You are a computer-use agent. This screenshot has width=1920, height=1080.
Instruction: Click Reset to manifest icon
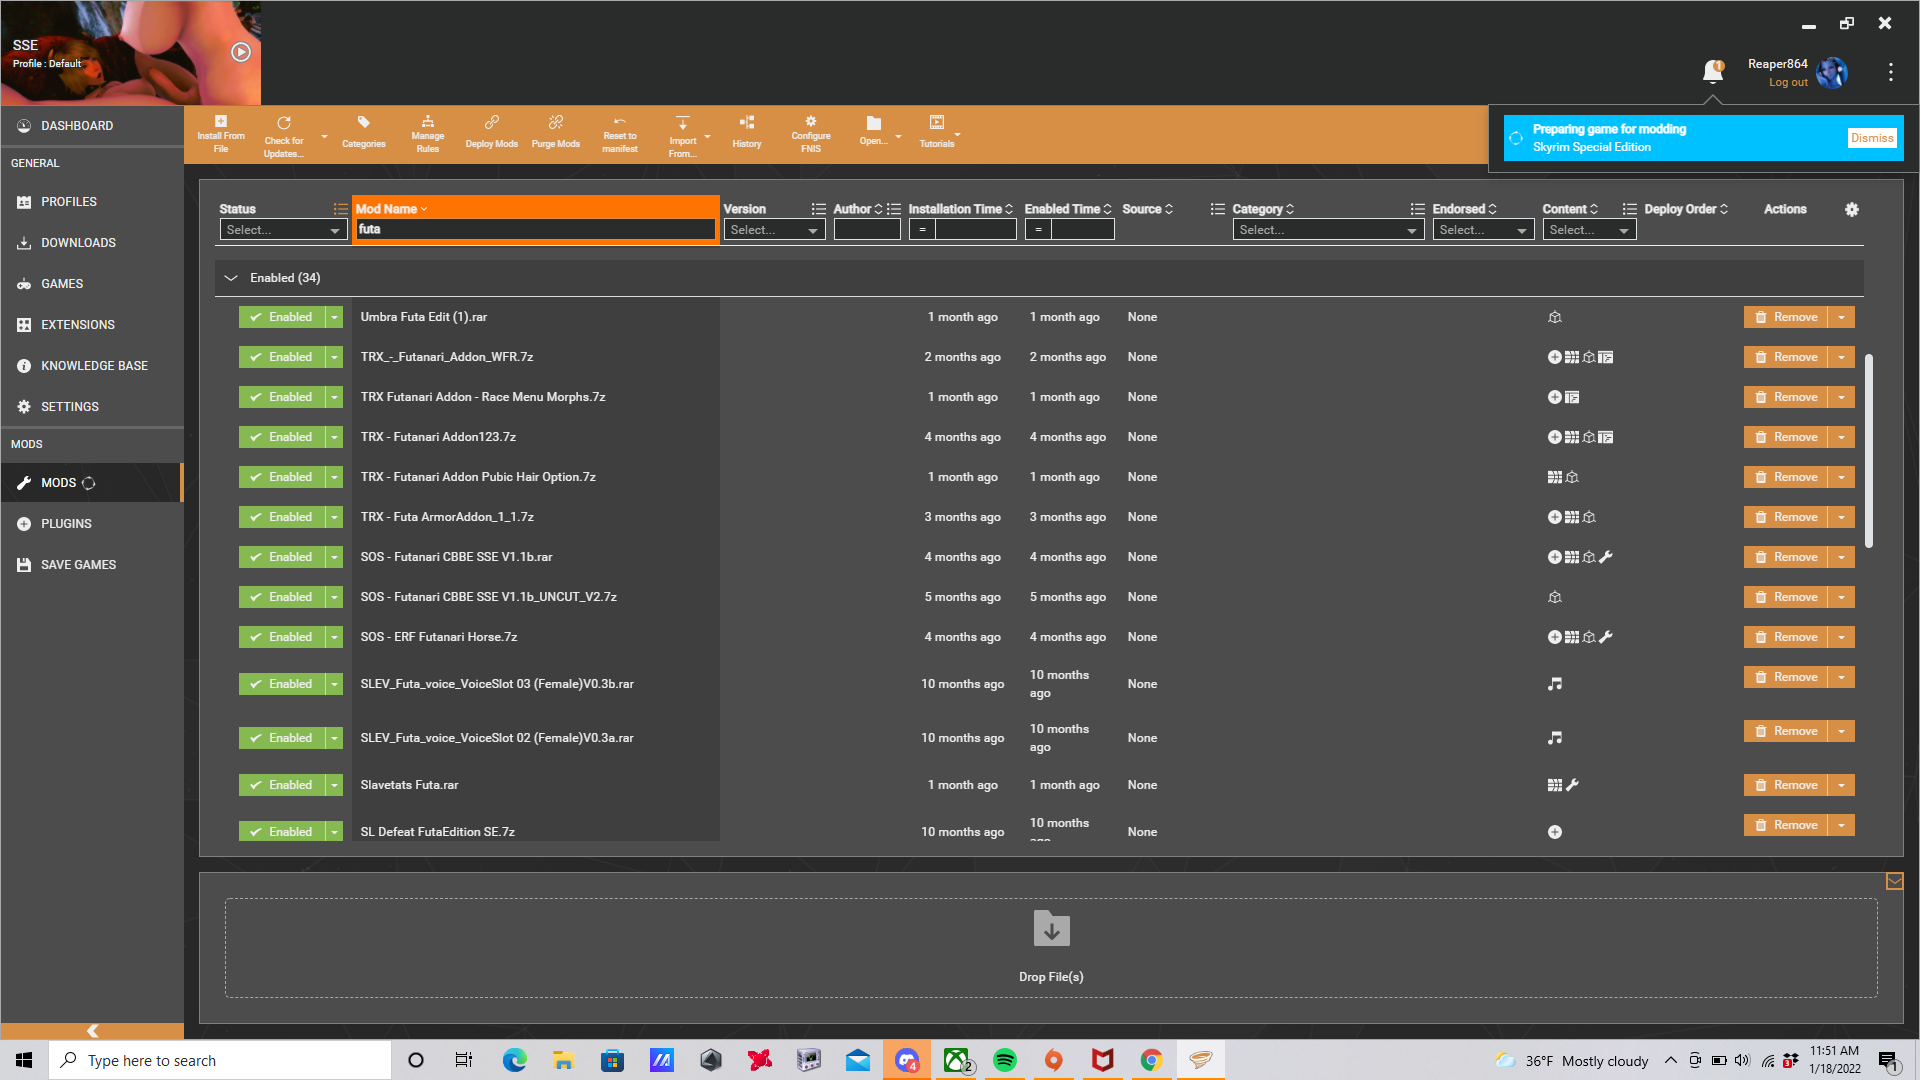[x=620, y=134]
